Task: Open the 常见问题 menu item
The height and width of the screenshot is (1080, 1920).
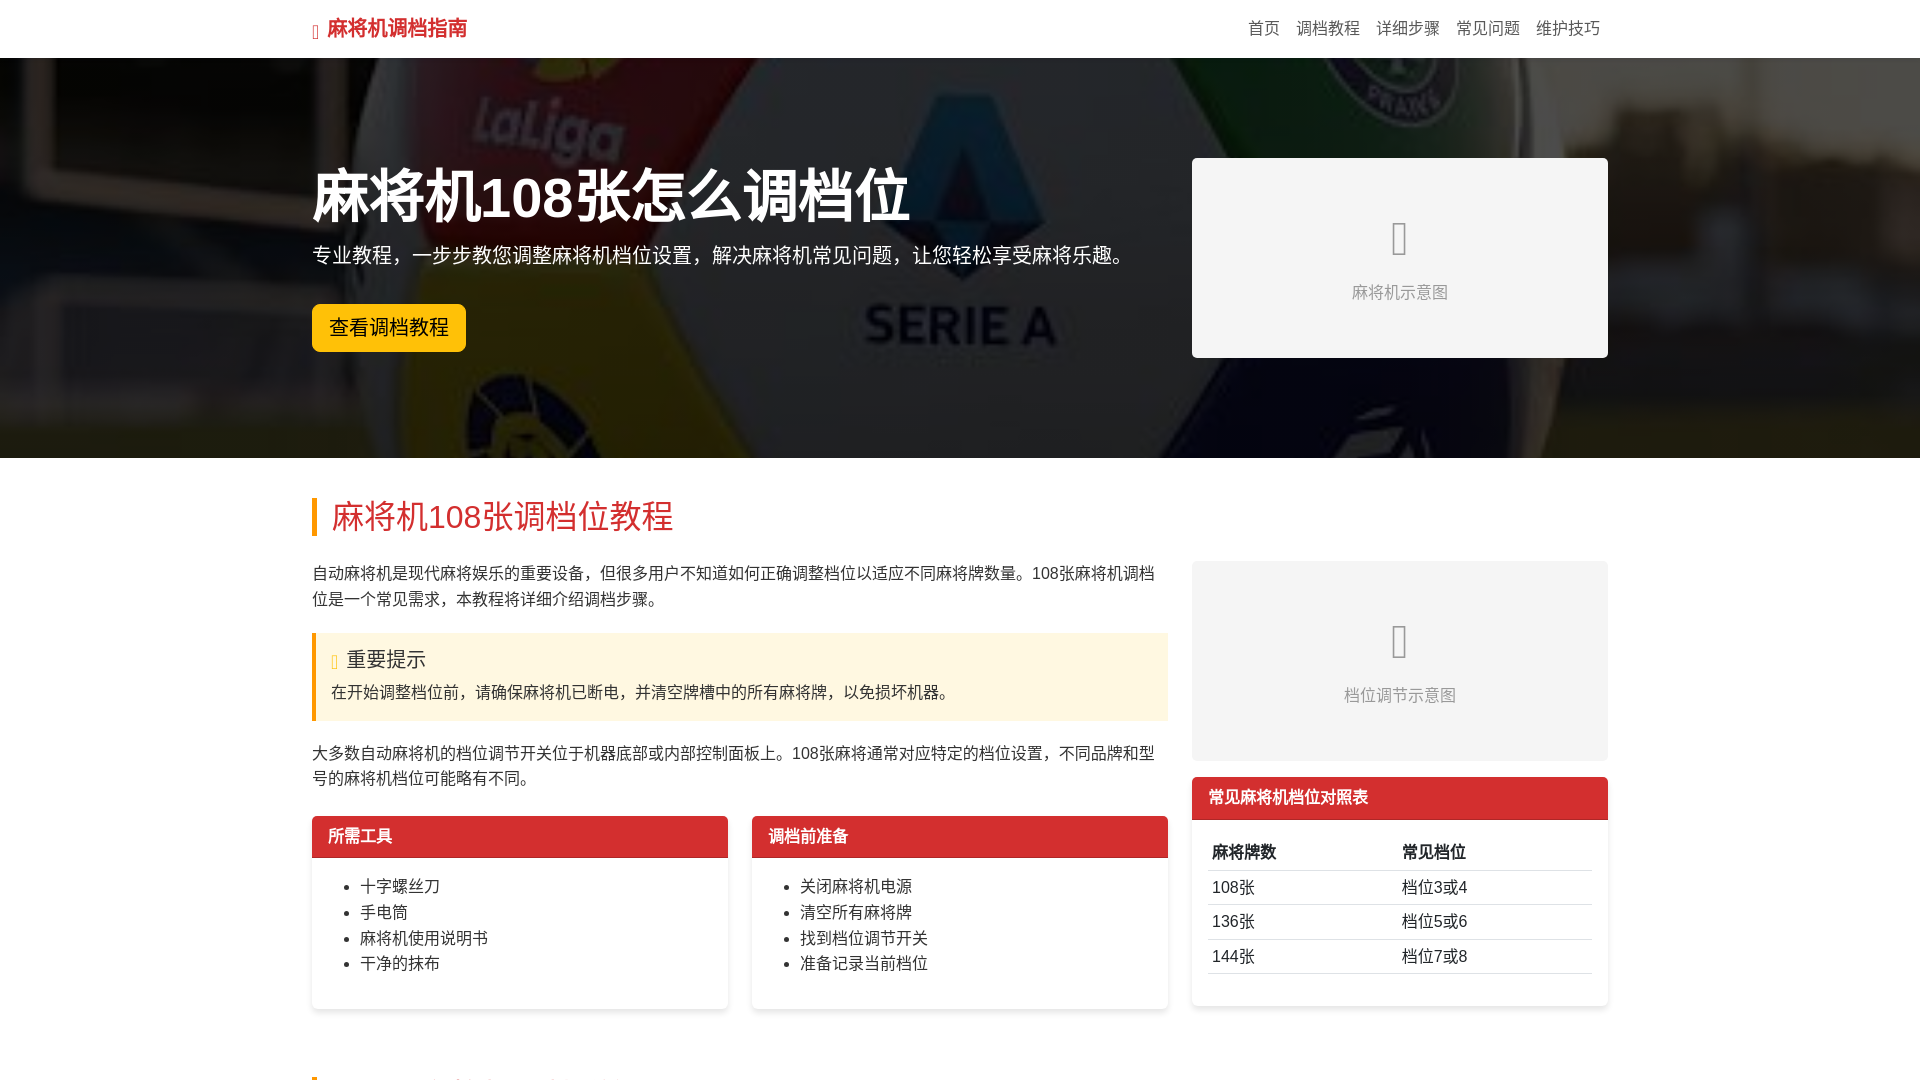Action: coord(1488,29)
